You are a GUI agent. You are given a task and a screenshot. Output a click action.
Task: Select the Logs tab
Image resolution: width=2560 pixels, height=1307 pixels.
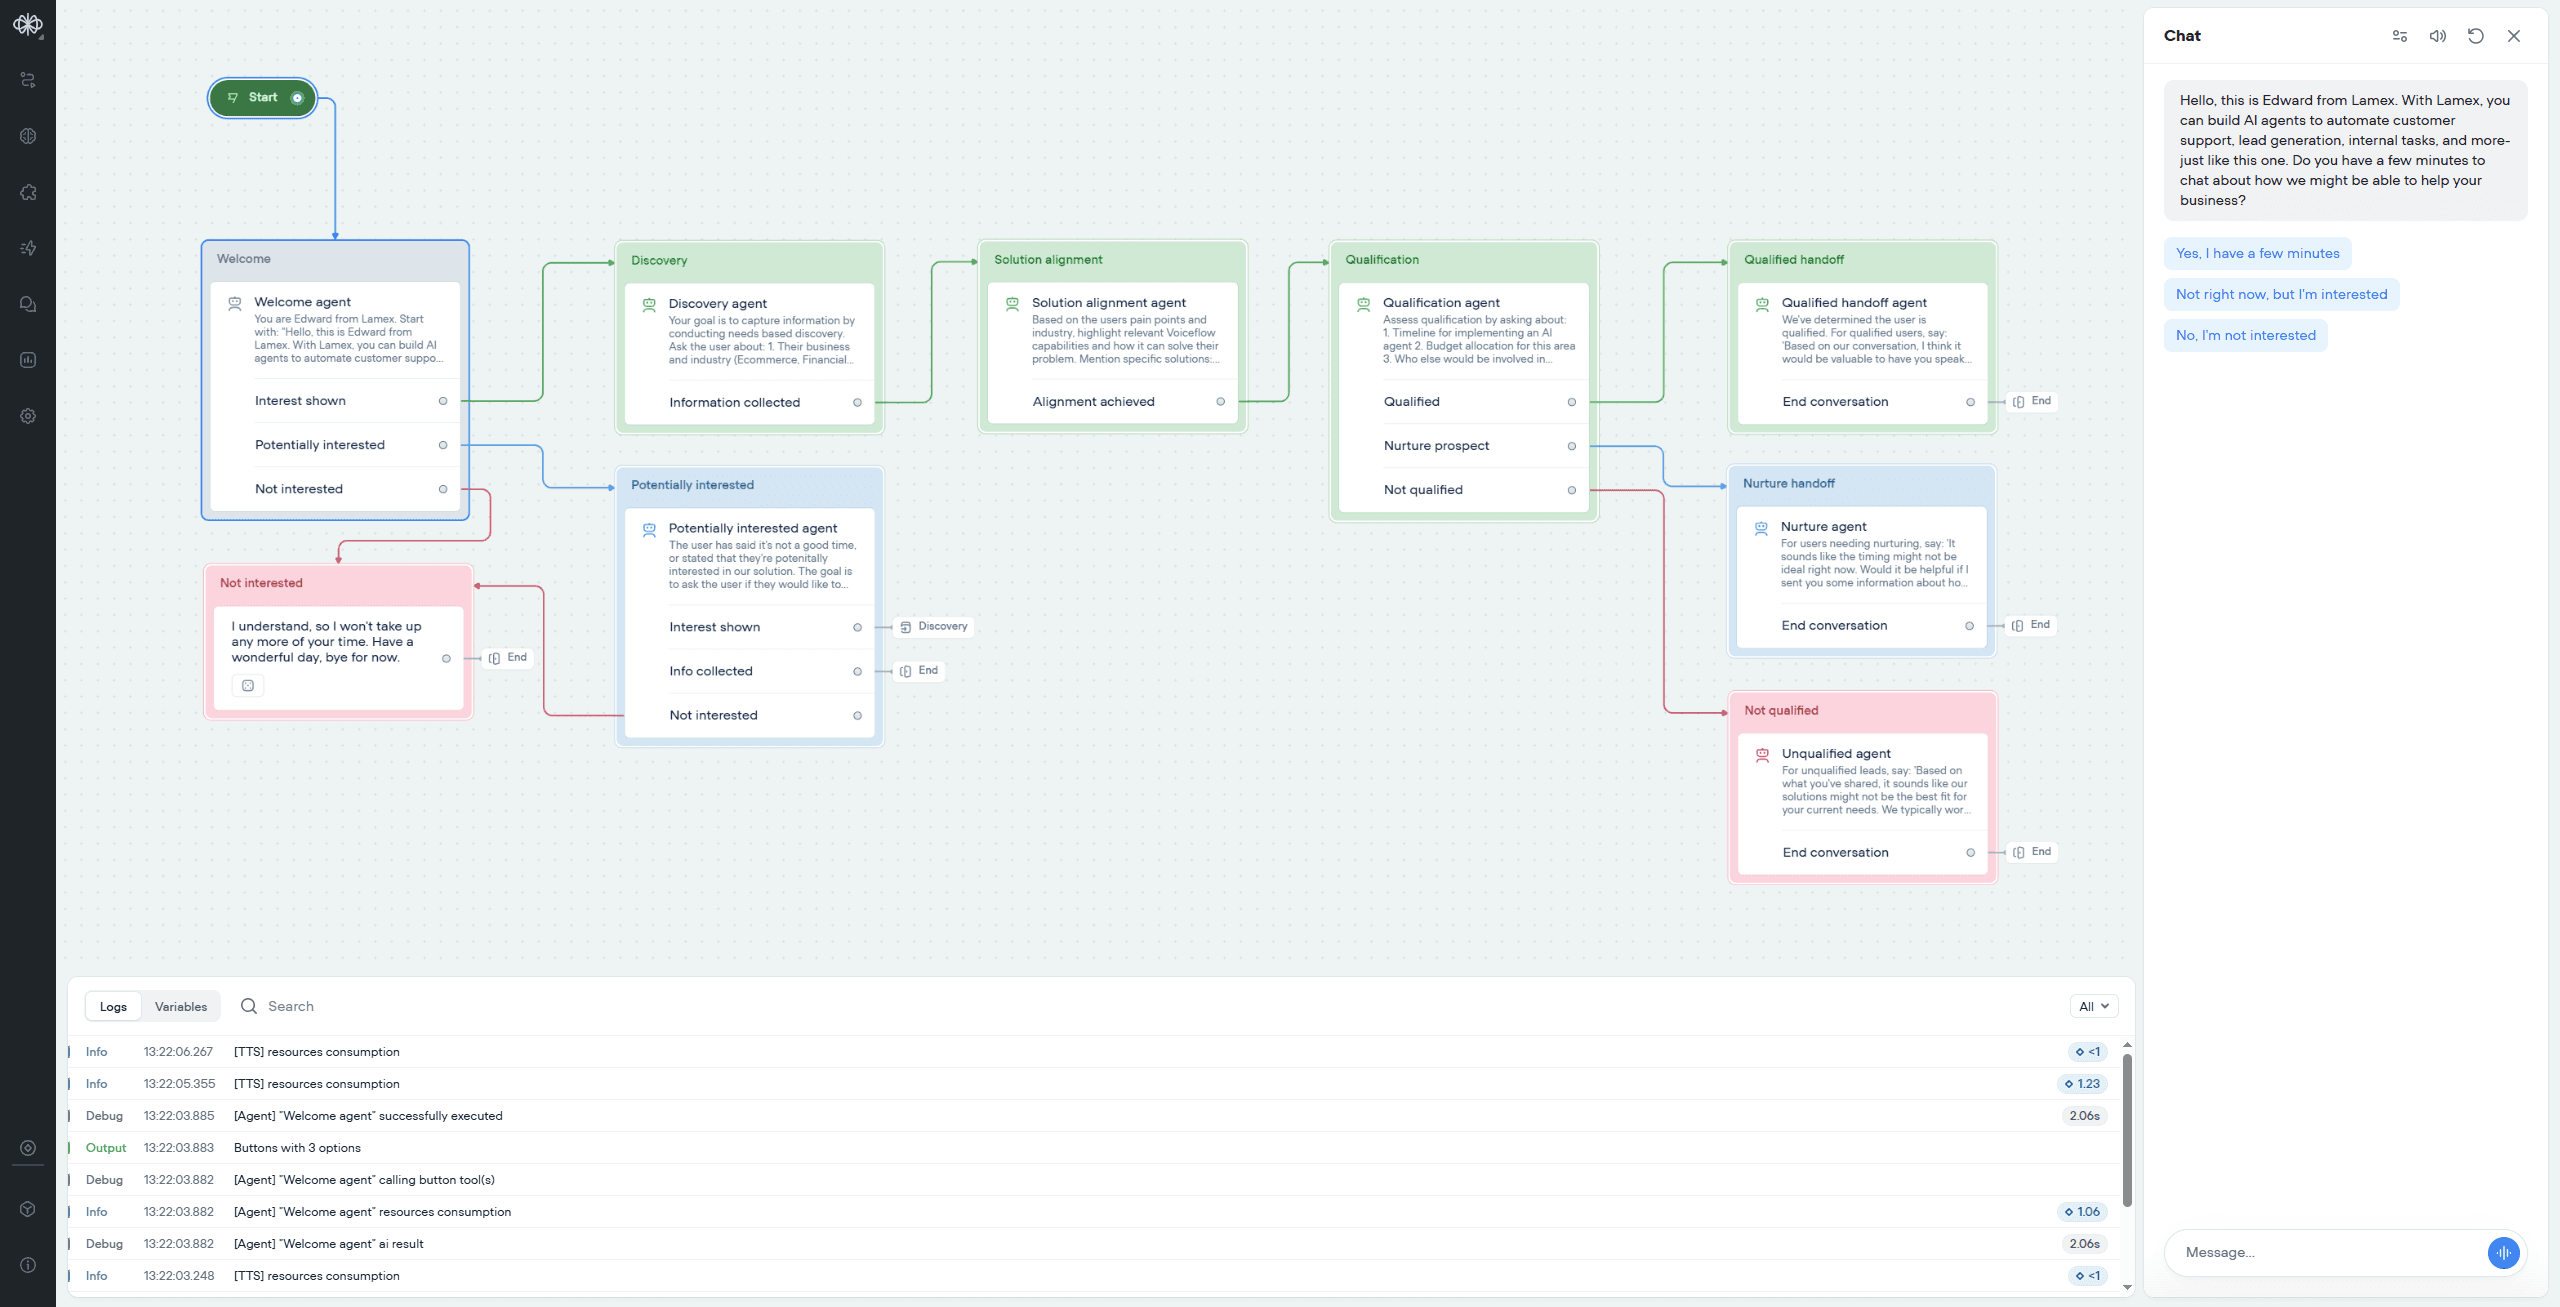click(x=113, y=1007)
